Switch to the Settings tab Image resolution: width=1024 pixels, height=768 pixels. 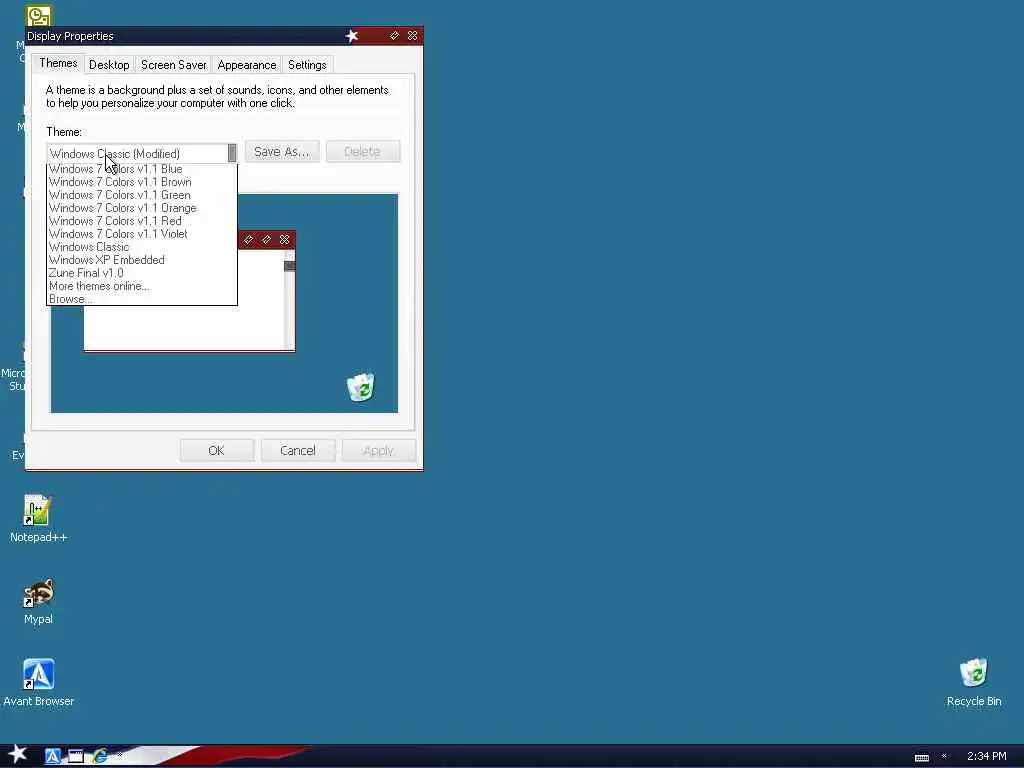click(307, 65)
